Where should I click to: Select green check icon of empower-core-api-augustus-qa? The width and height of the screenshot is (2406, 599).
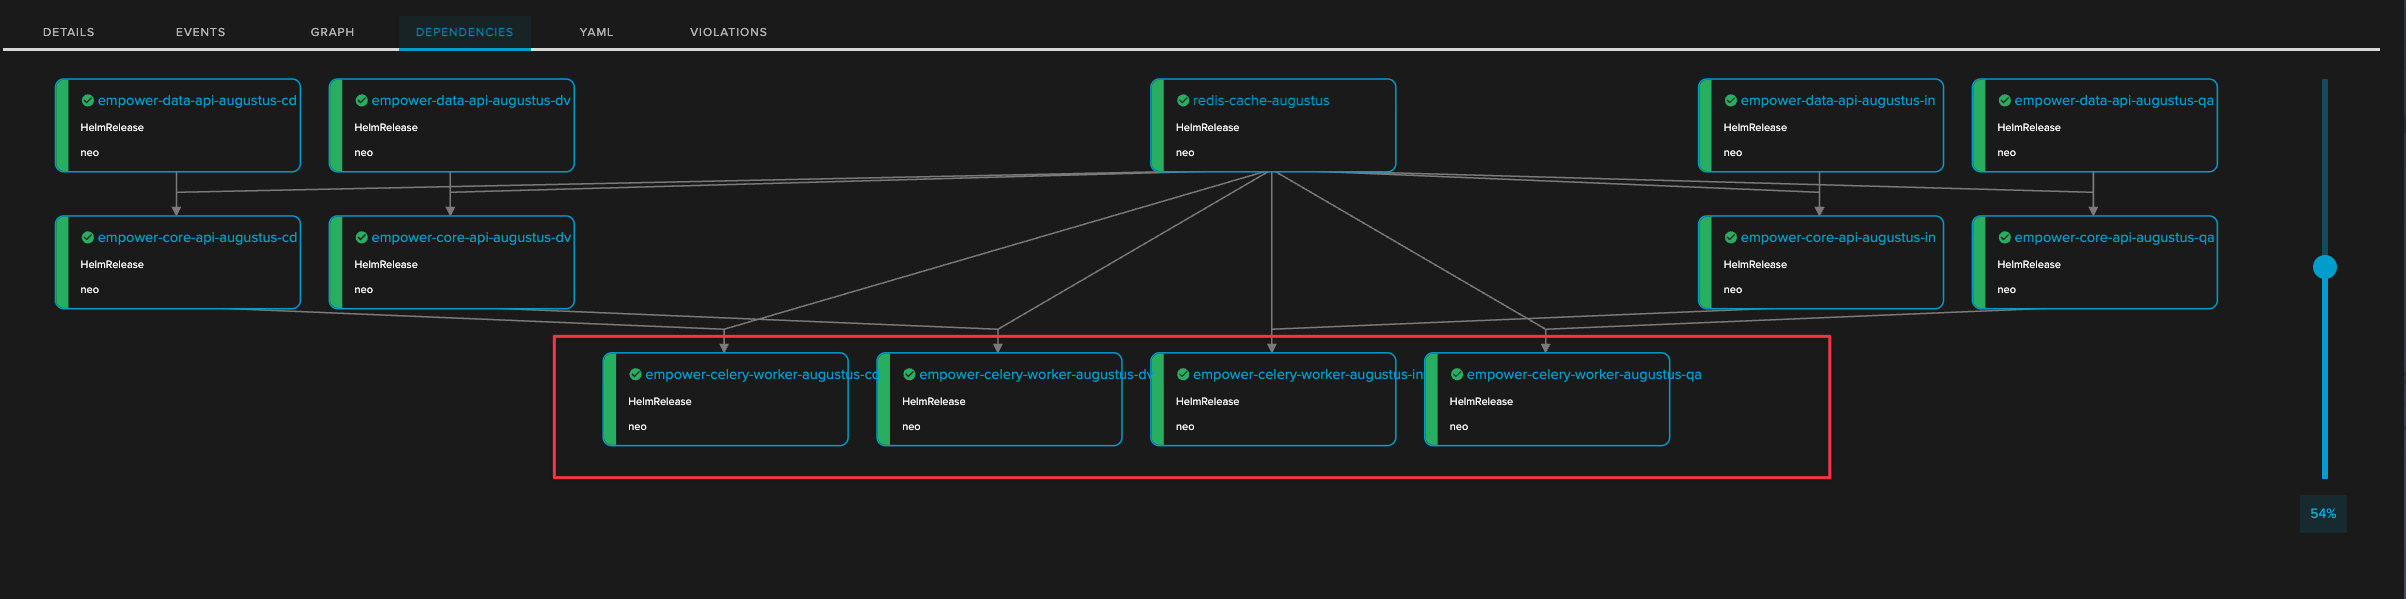click(2005, 238)
